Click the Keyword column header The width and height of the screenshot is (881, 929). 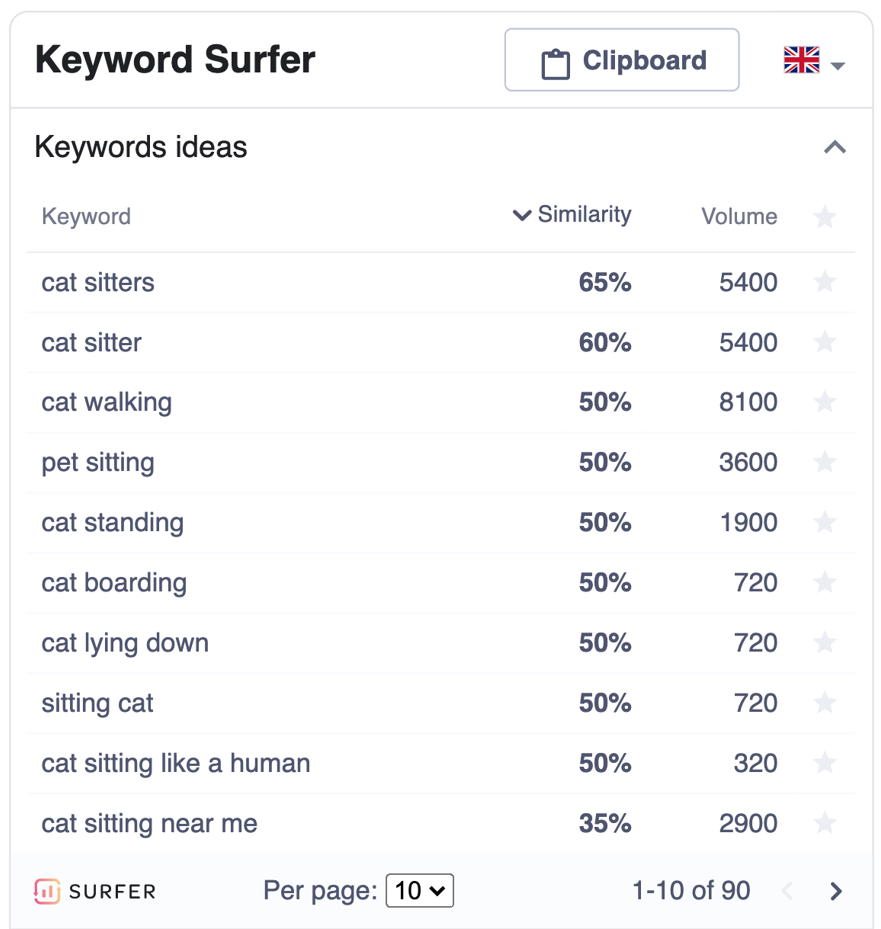pyautogui.click(x=86, y=216)
